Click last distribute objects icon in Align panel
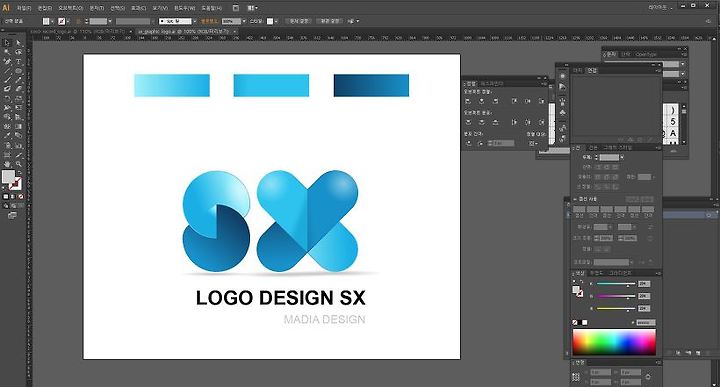Image resolution: width=720 pixels, height=387 pixels. (542, 122)
